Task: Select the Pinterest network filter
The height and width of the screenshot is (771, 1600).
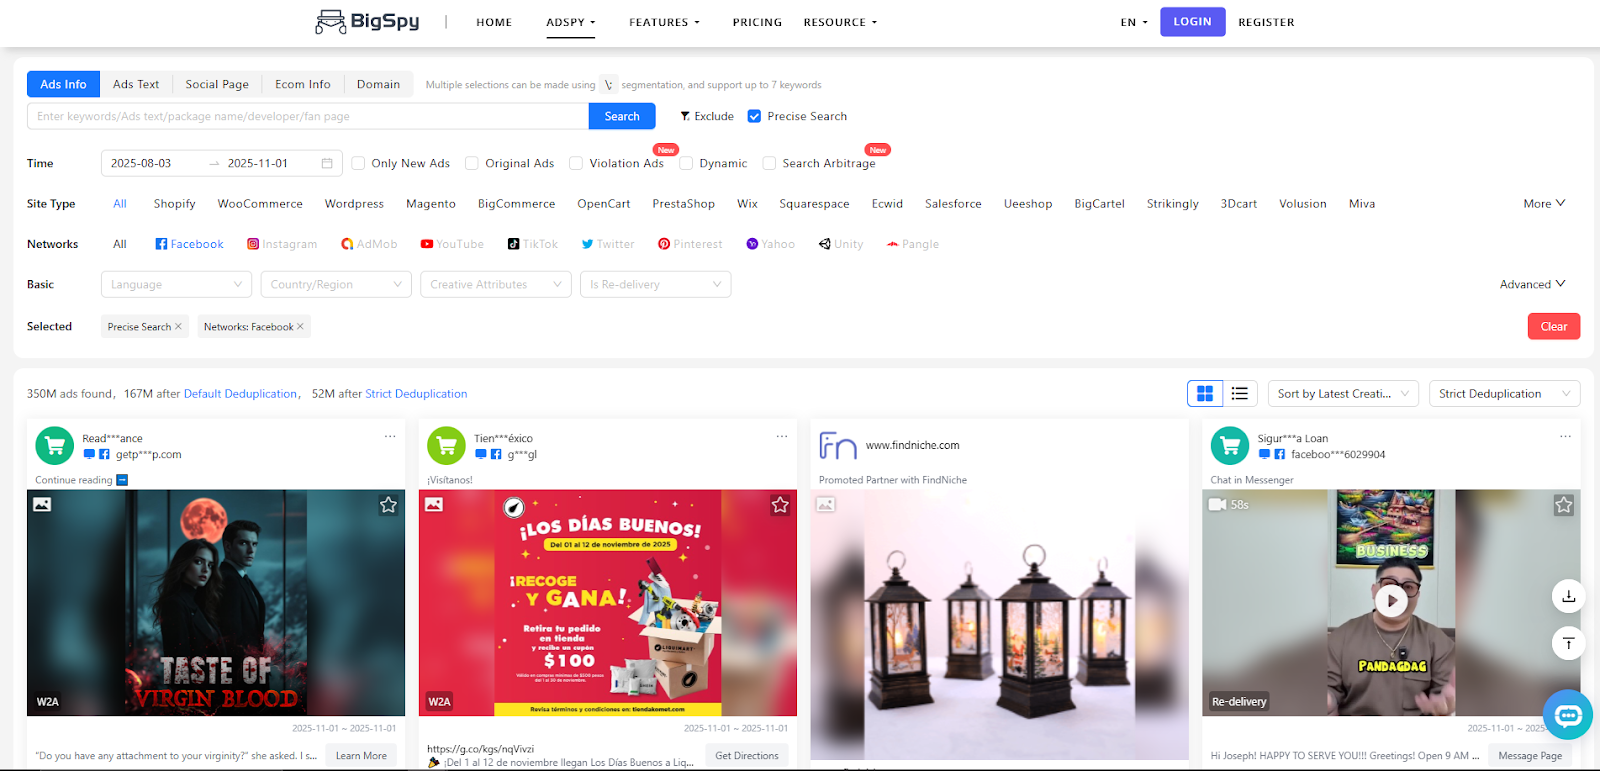Action: (690, 244)
